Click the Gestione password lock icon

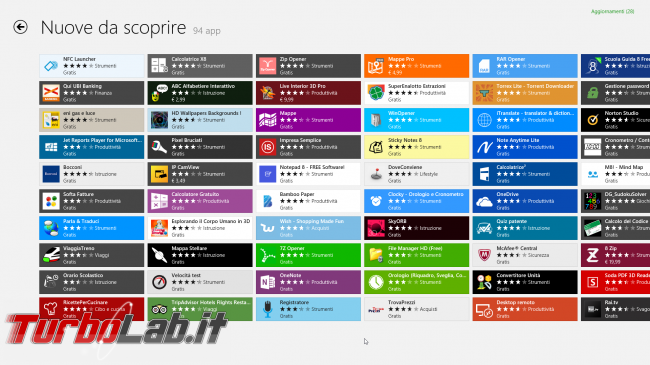[x=593, y=93]
